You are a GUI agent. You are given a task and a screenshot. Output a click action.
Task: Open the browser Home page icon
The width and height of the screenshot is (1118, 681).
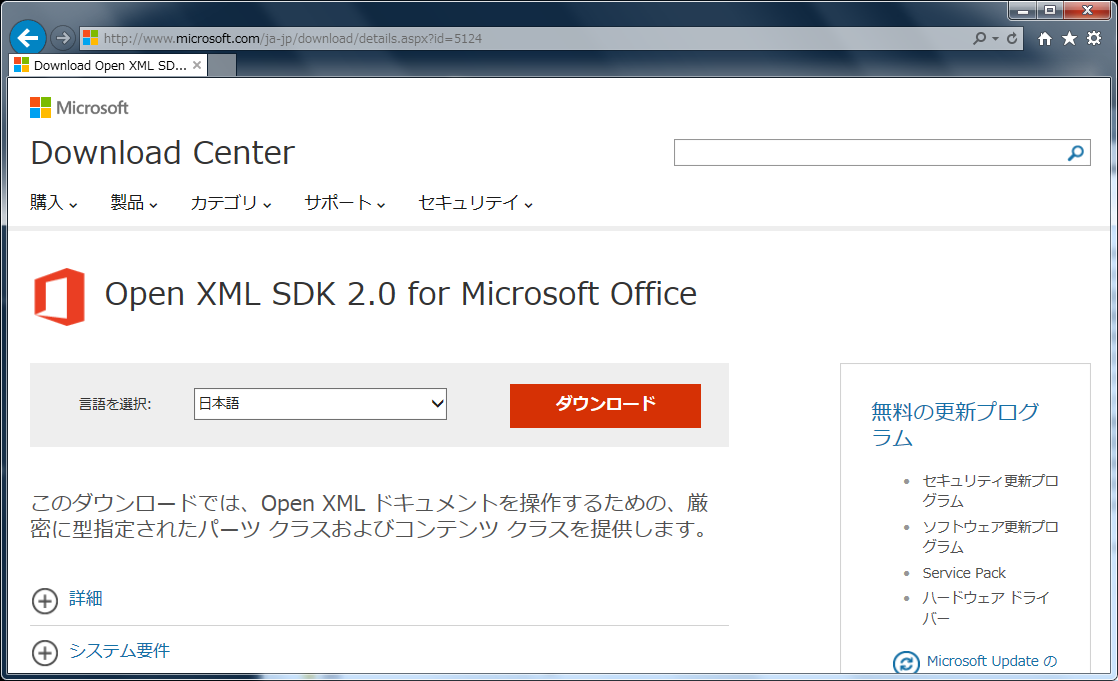[x=1045, y=38]
